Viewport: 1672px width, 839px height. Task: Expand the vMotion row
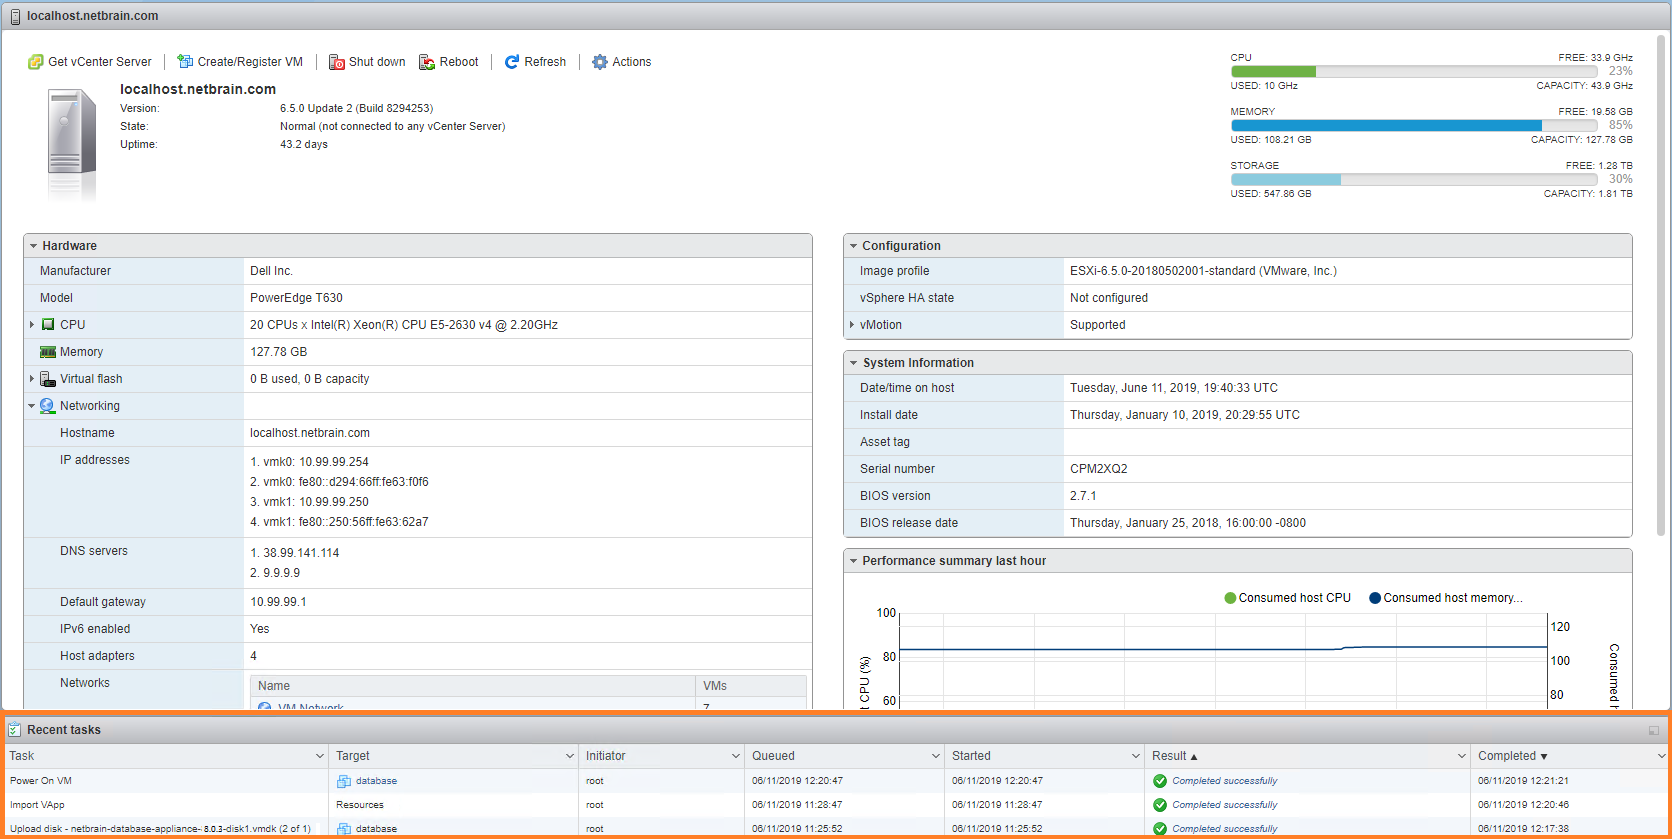[852, 325]
